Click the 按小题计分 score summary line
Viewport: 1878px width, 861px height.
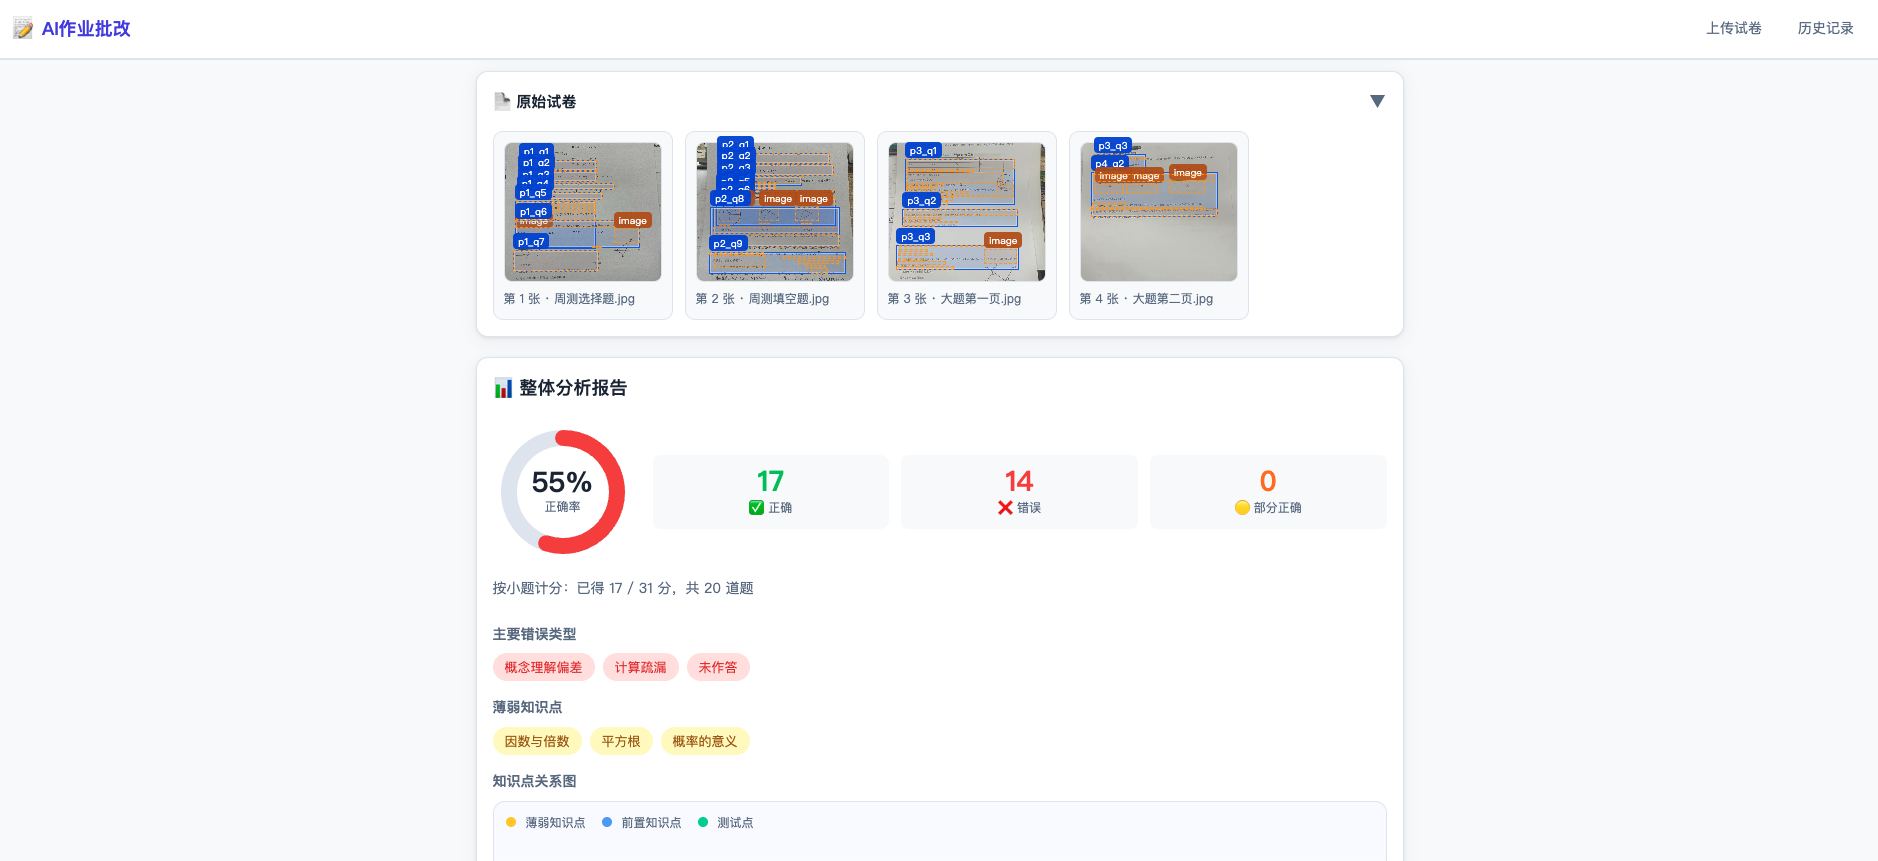(x=623, y=588)
